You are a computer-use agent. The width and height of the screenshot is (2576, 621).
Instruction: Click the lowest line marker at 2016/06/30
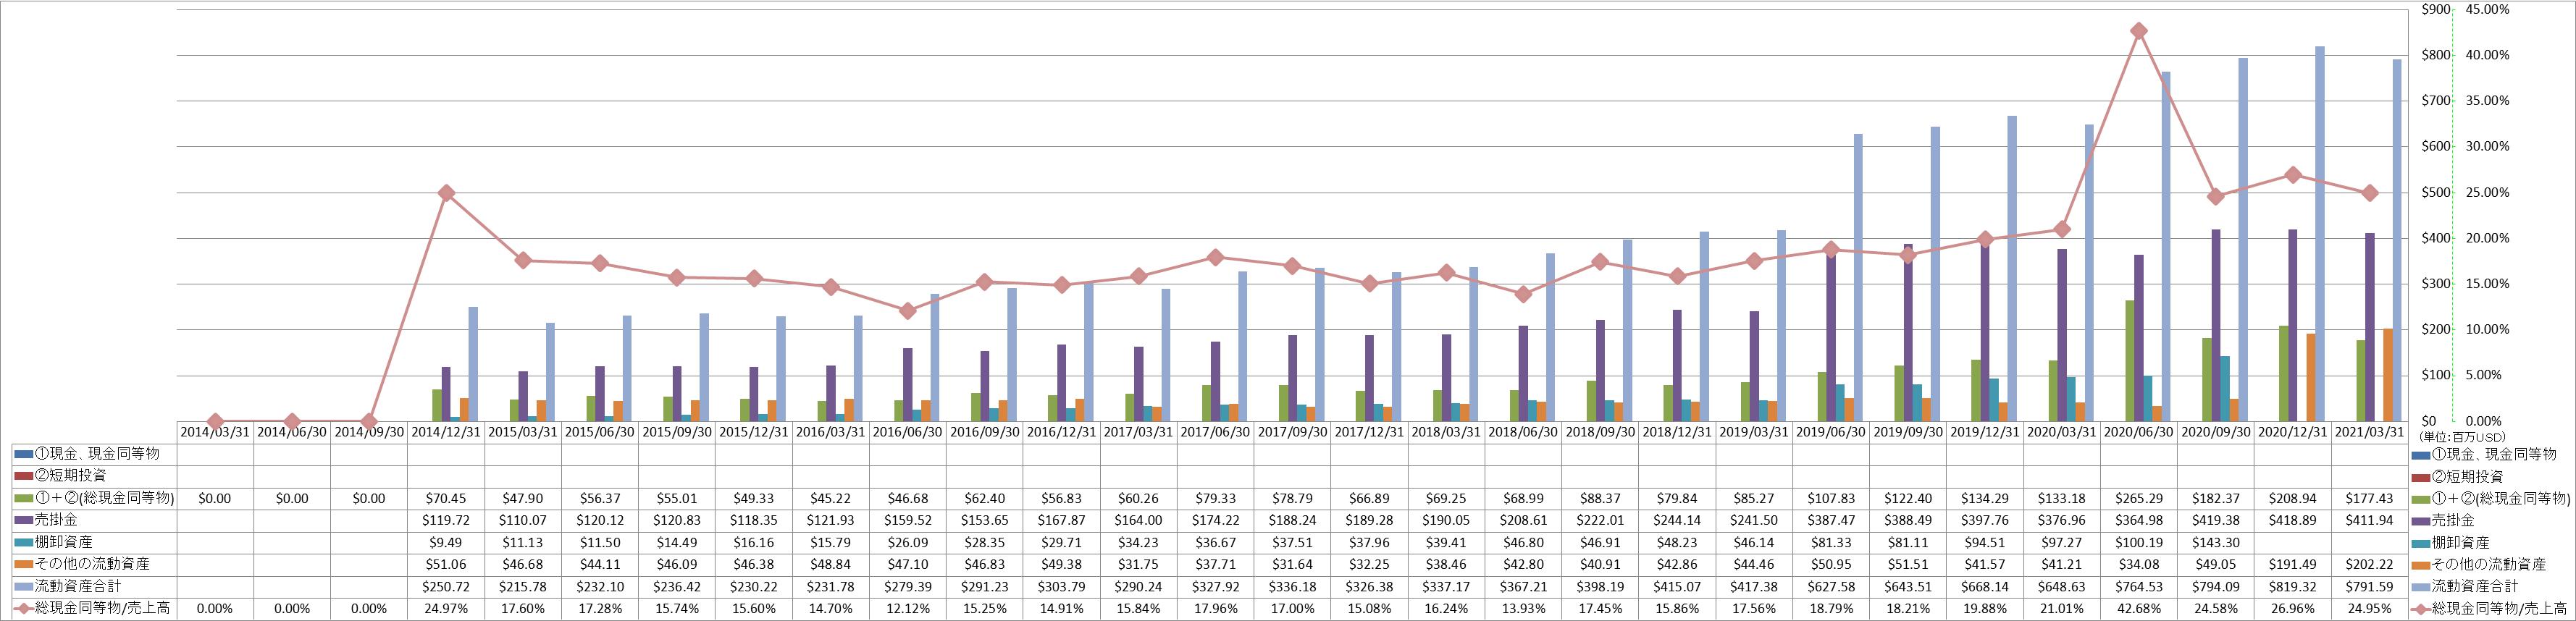[x=907, y=311]
